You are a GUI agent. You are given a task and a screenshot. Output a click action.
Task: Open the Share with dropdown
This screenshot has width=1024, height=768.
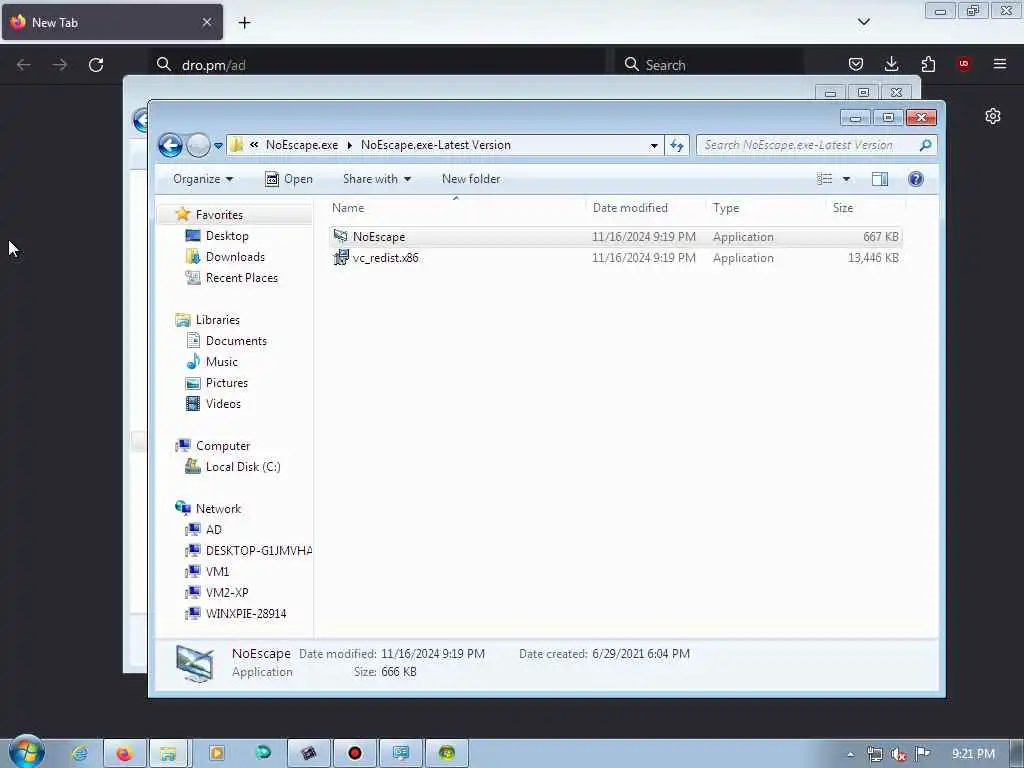(377, 179)
